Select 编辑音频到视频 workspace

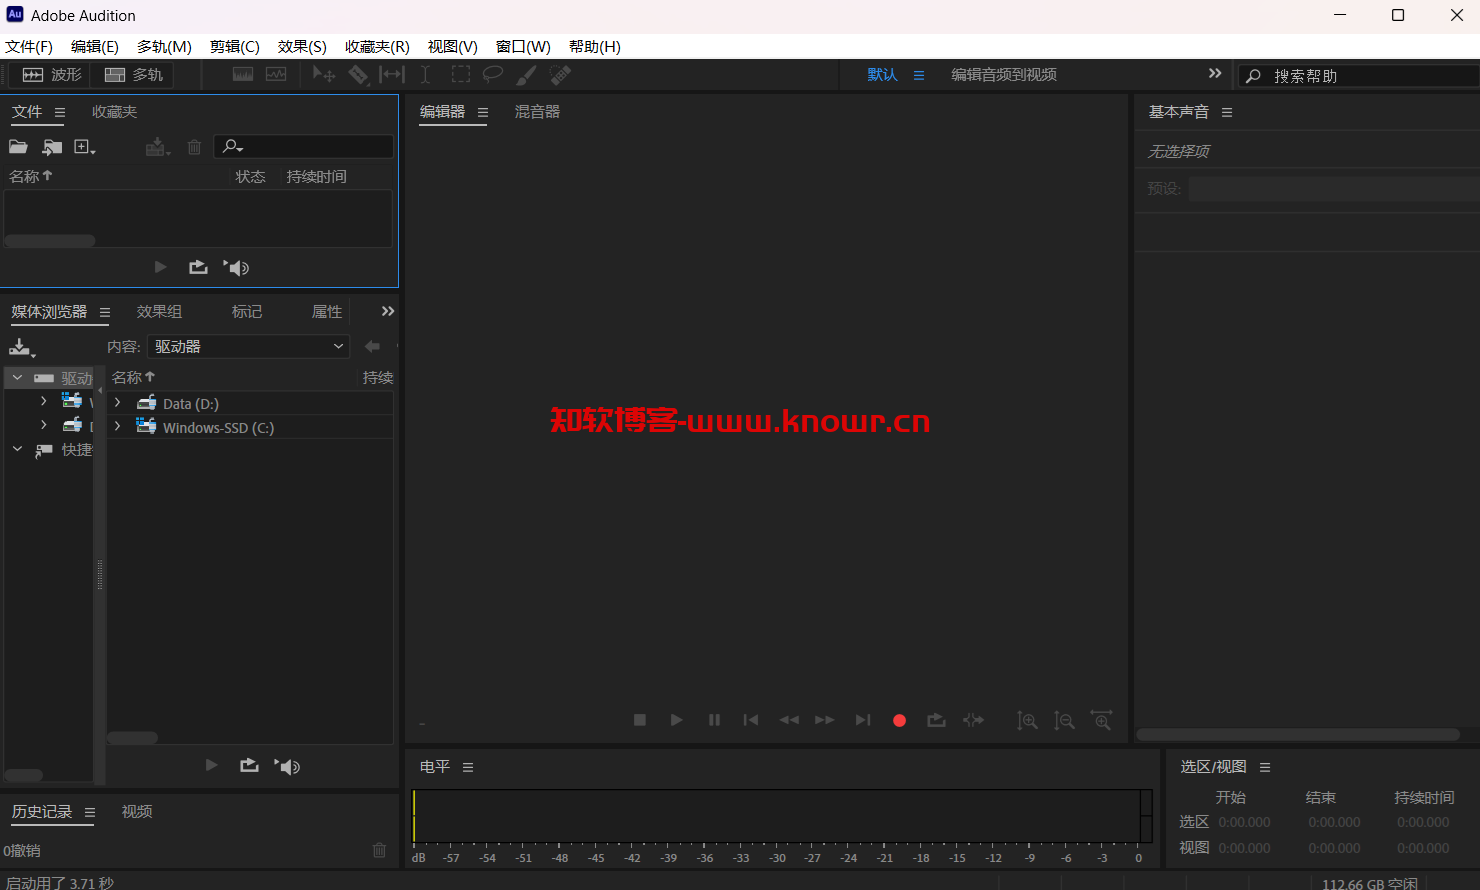(x=1004, y=75)
